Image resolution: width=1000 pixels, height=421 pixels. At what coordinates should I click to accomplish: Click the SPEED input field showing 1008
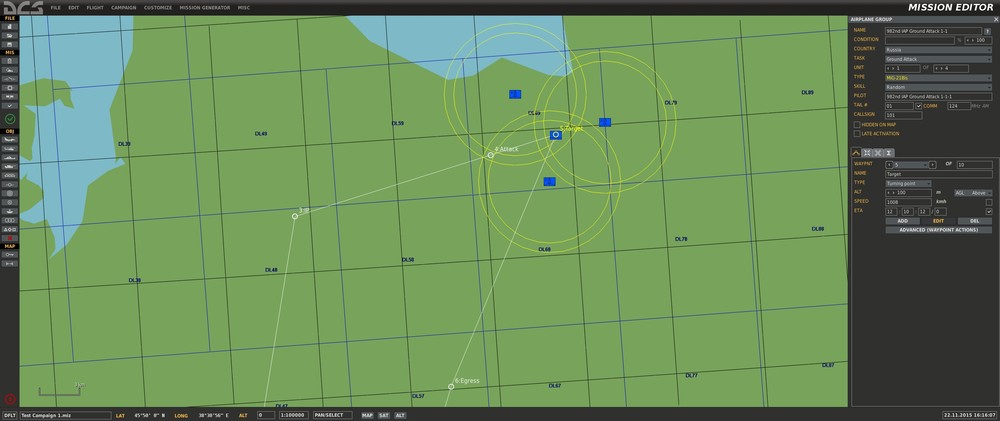[908, 202]
